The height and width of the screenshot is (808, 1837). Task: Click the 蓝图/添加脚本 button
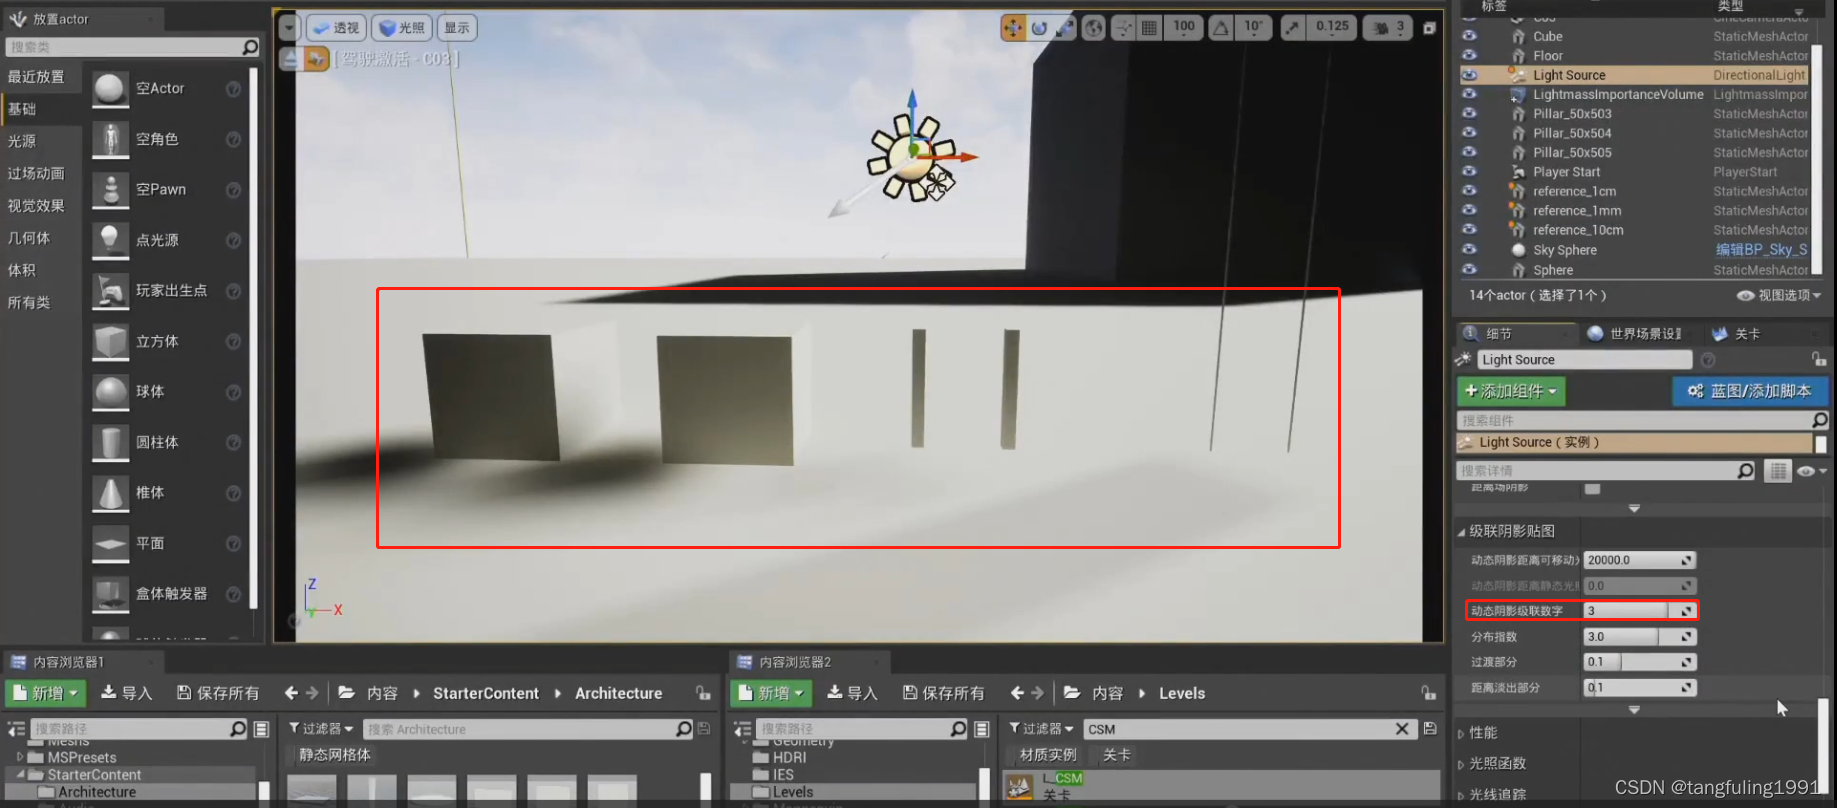(x=1750, y=391)
